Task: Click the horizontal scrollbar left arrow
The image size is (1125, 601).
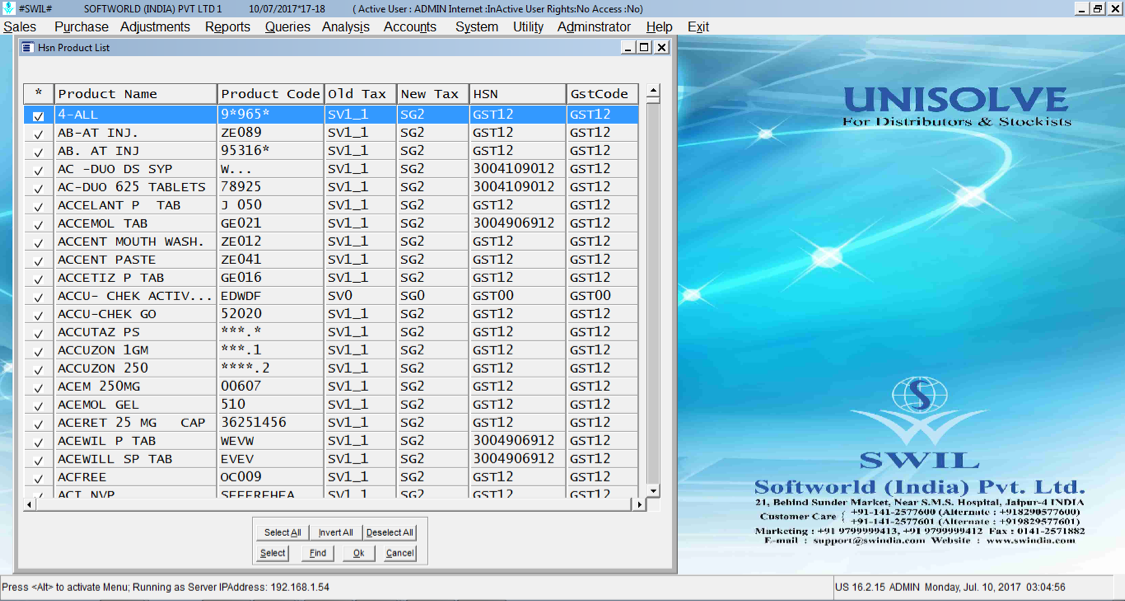Action: (29, 504)
